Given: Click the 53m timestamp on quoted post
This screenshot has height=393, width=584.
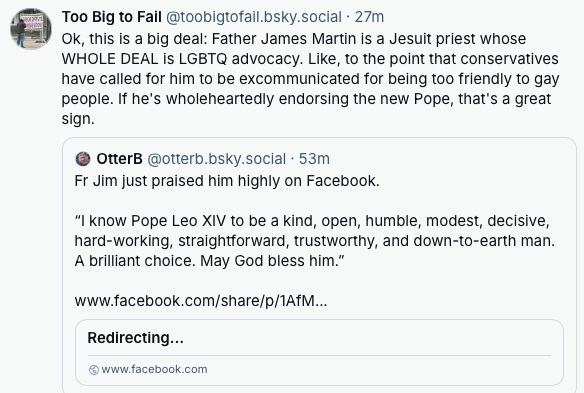Looking at the screenshot, I should (314, 159).
